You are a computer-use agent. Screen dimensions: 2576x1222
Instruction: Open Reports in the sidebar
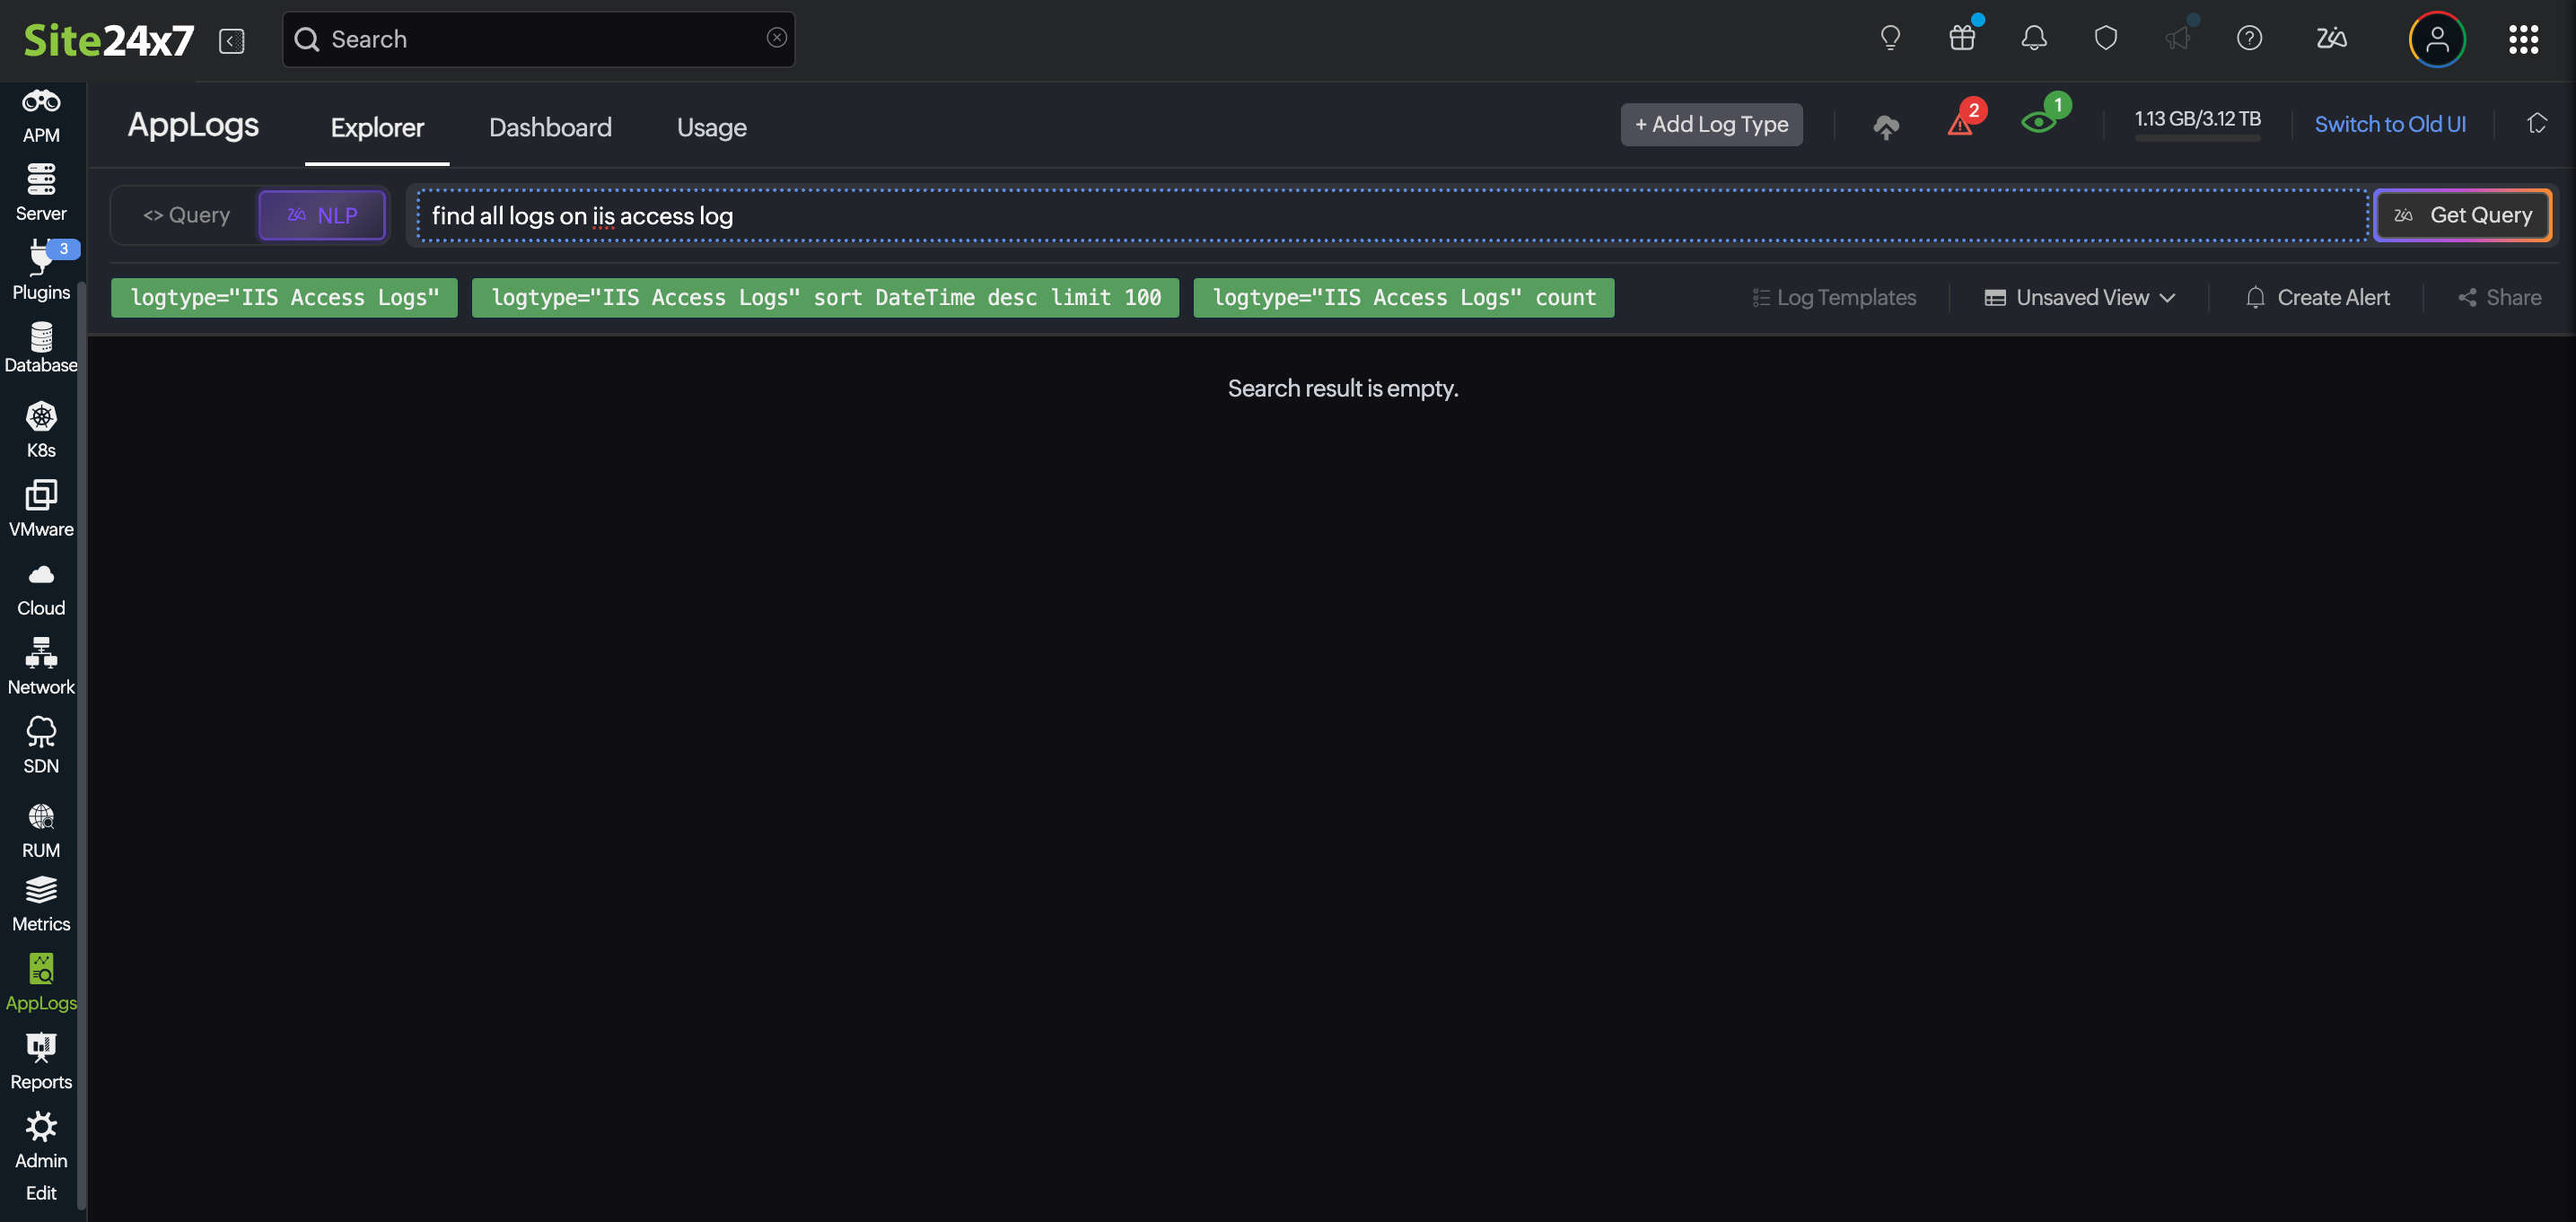41,1062
